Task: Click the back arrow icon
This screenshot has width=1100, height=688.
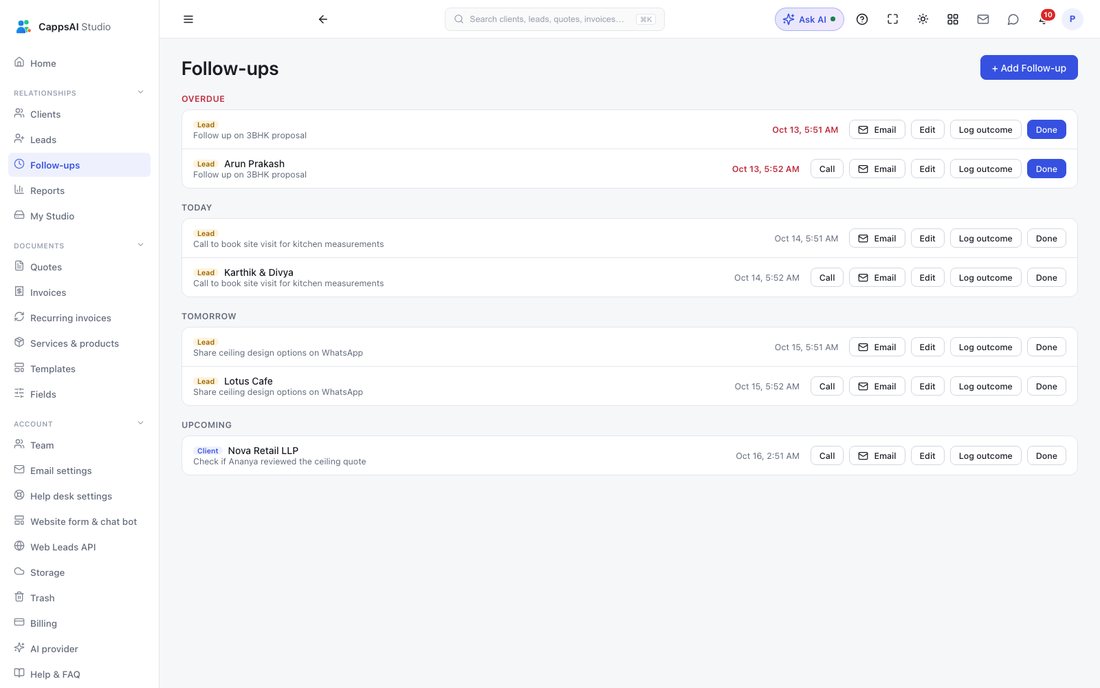Action: 323,19
